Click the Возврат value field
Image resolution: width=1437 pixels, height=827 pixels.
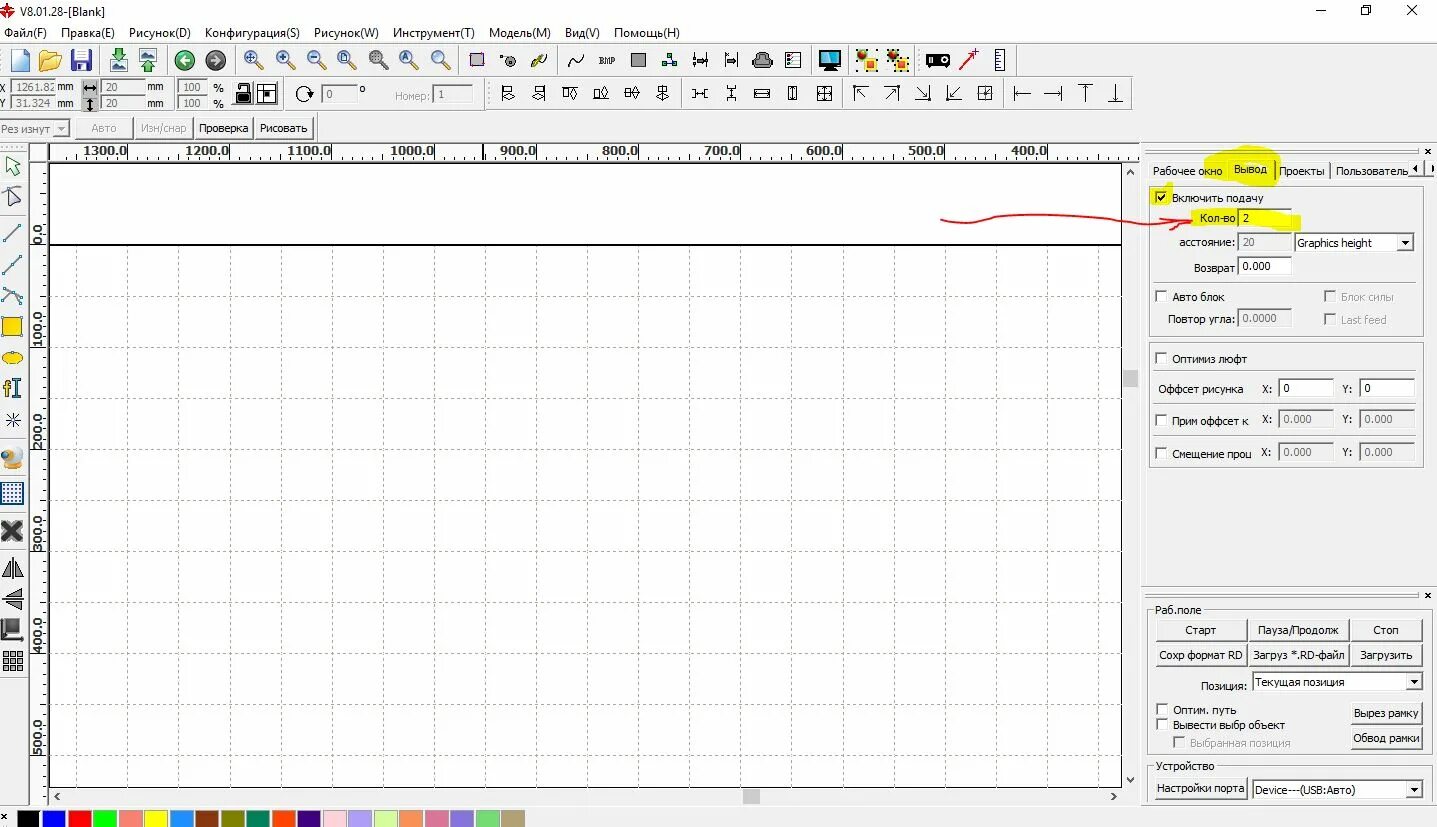coord(1265,266)
